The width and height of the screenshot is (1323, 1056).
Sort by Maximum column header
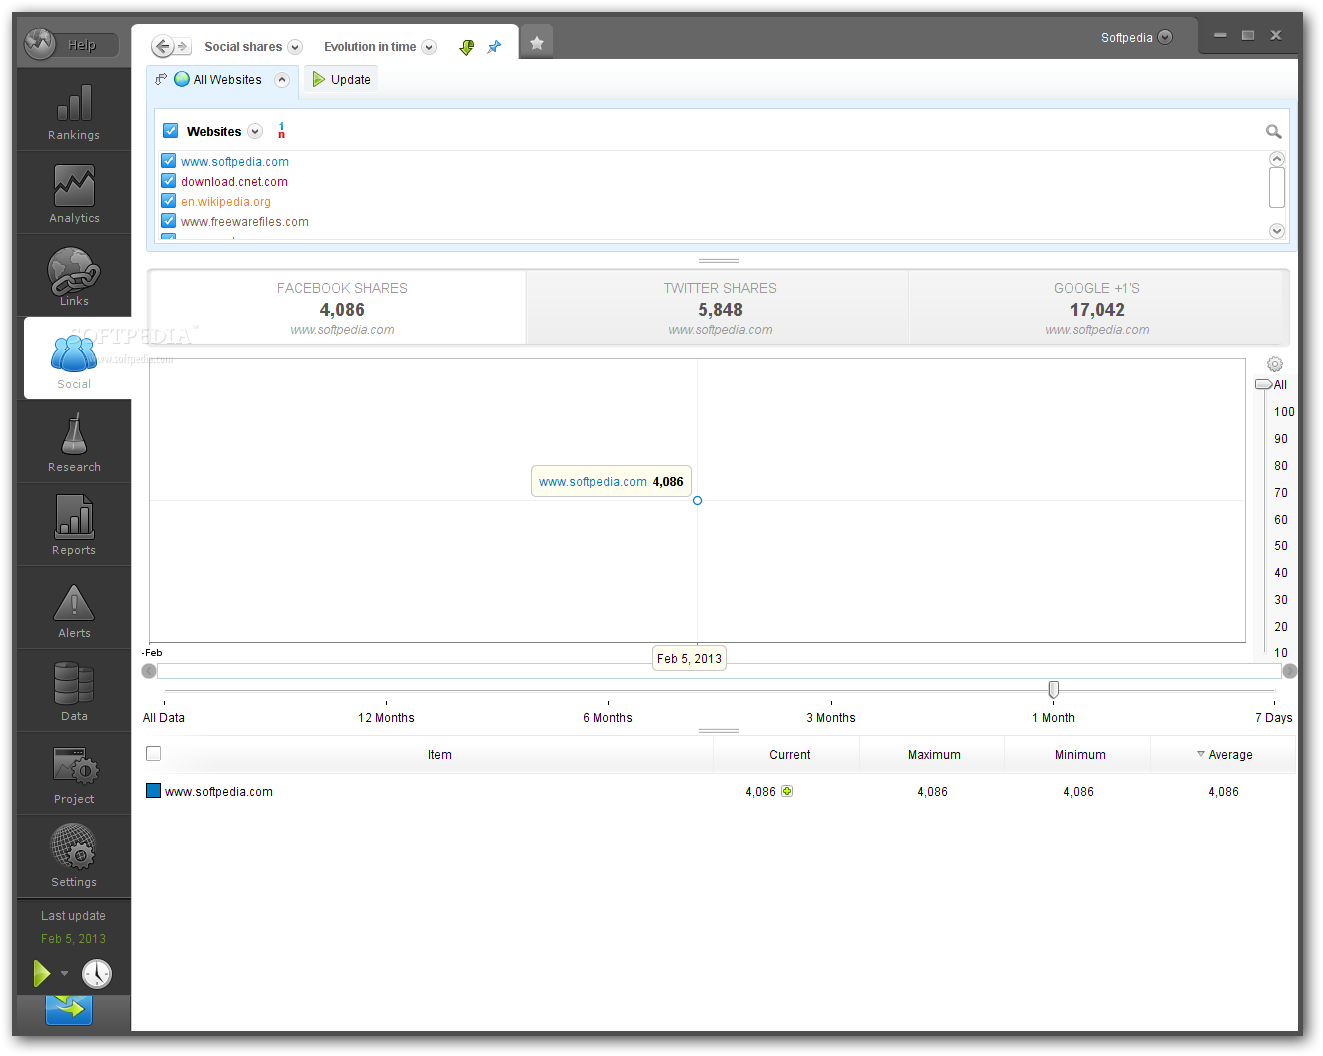(933, 755)
